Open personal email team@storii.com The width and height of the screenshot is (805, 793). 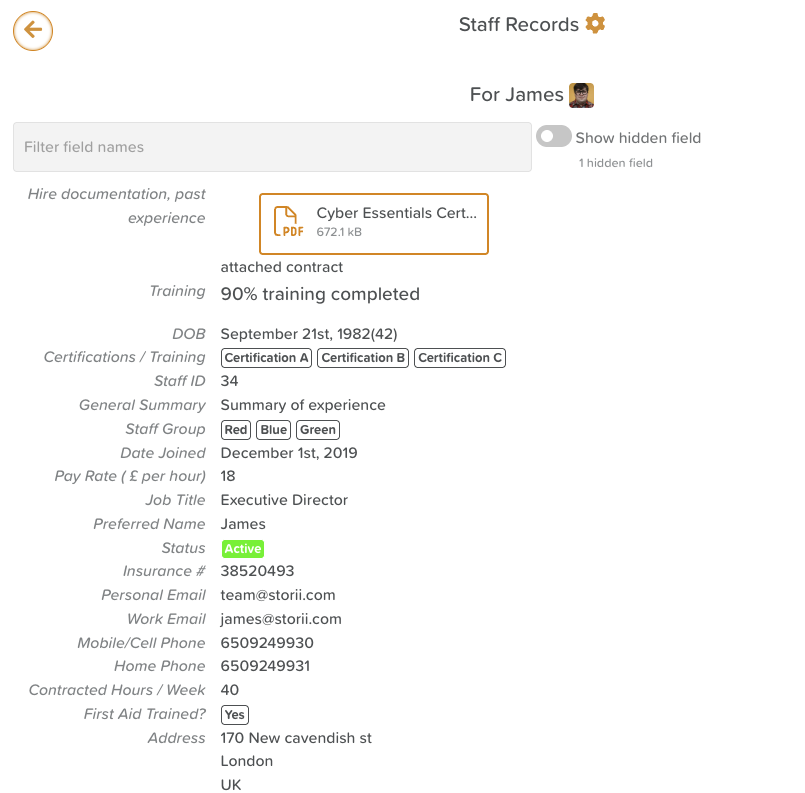(278, 595)
